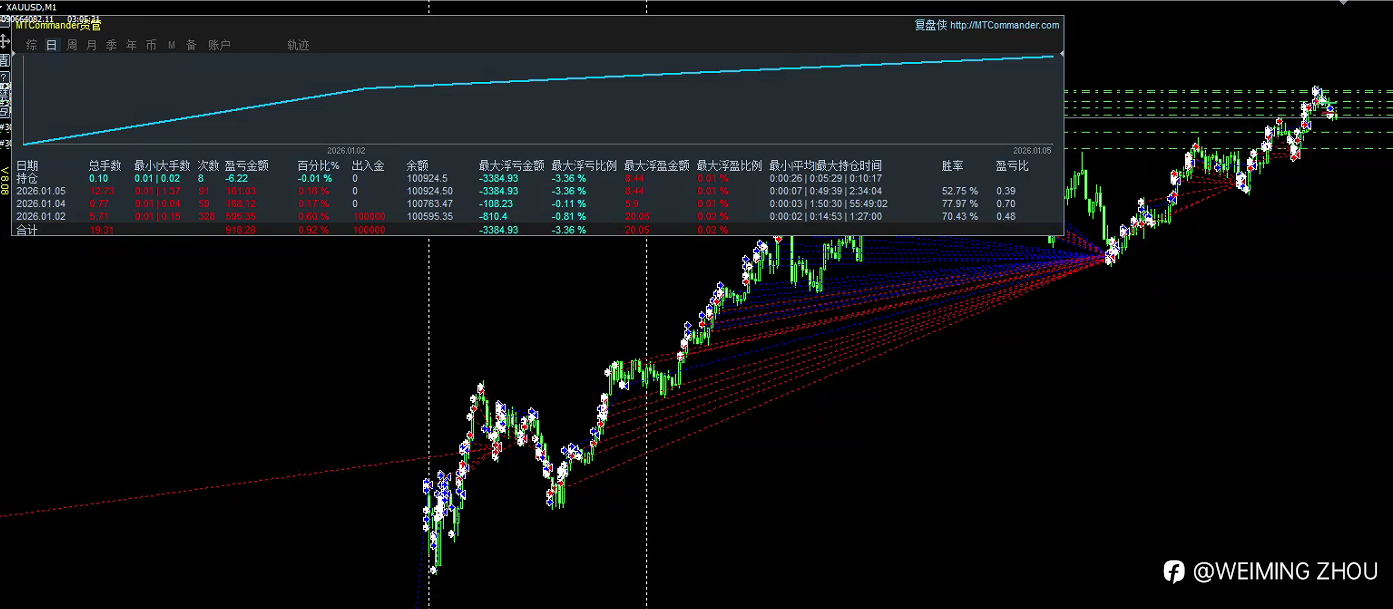Click the -810.4 max floating loss
This screenshot has width=1393, height=609.
[493, 217]
